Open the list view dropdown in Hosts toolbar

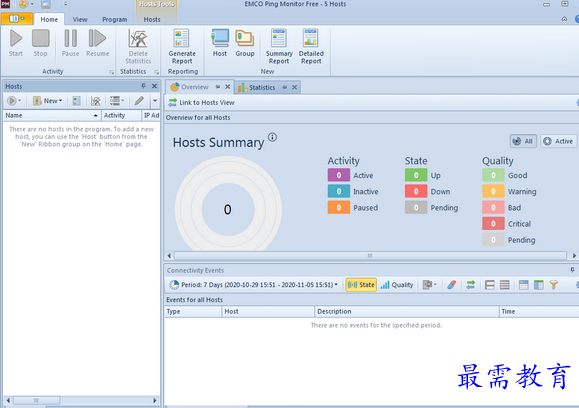click(x=117, y=100)
